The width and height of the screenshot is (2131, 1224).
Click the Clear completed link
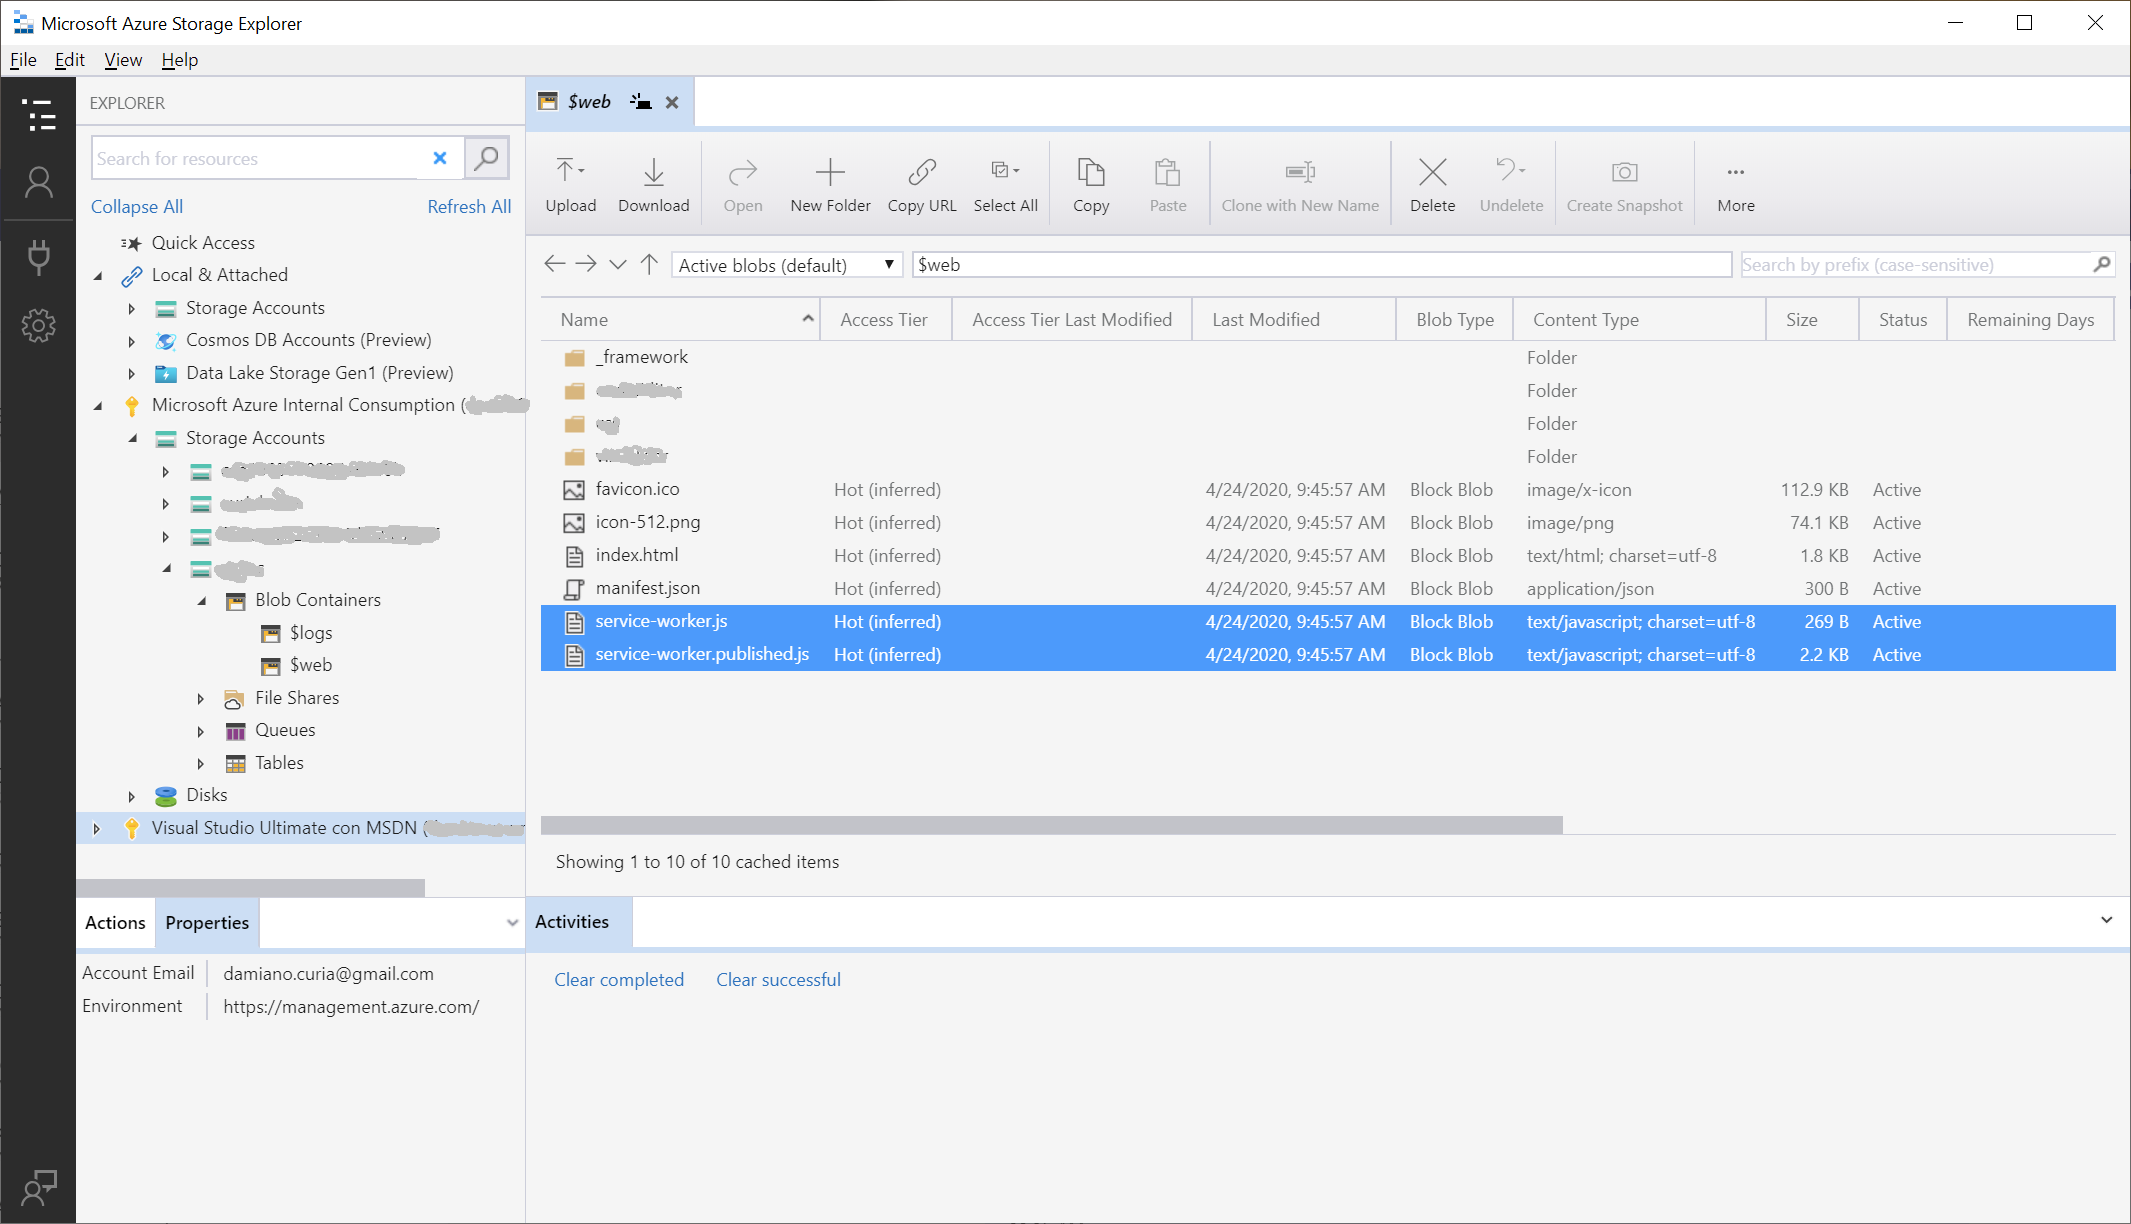tap(619, 979)
